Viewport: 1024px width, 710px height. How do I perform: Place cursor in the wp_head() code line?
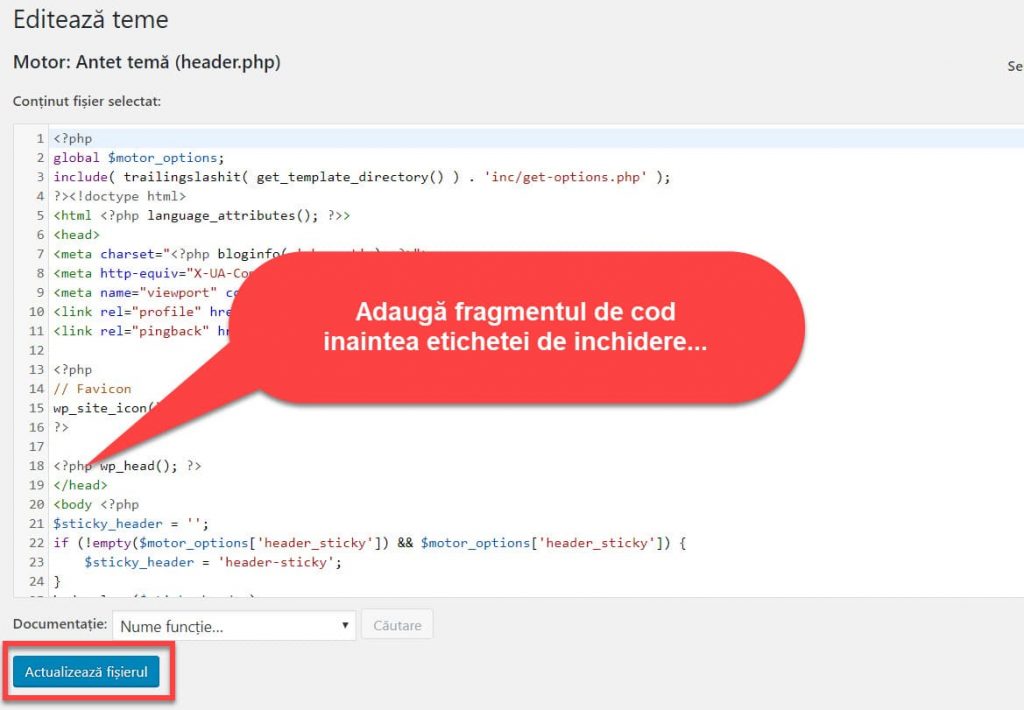pos(150,466)
